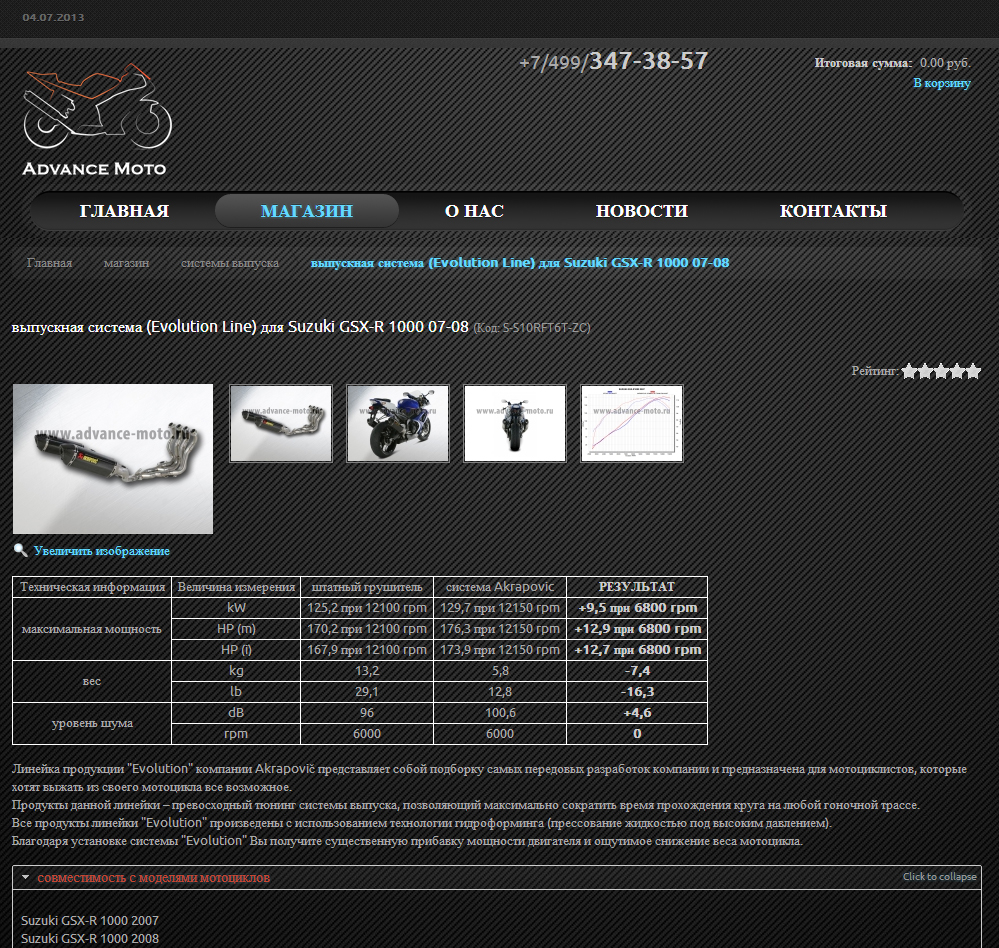Open the main exhaust product image
The height and width of the screenshot is (948, 999).
(113, 459)
